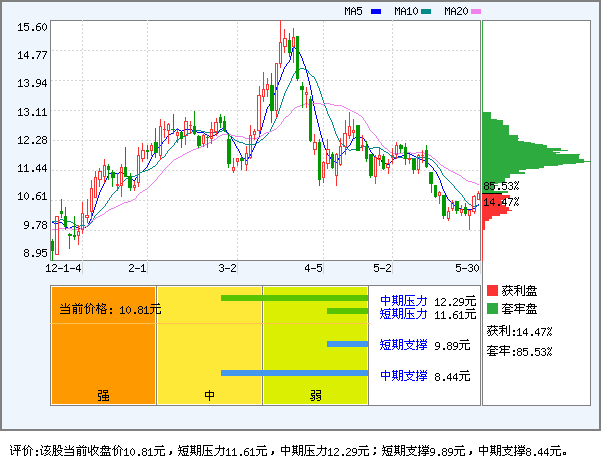Select the yellow 中 zone
601x456 pixels.
tap(209, 360)
